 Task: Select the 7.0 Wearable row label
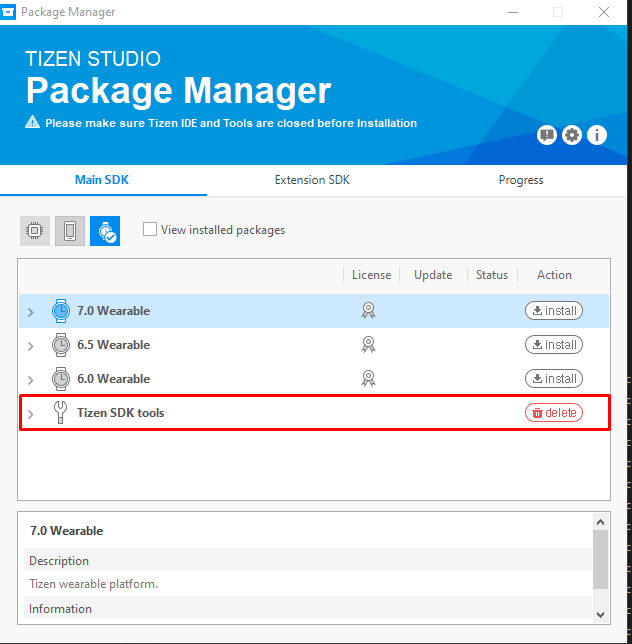click(113, 311)
